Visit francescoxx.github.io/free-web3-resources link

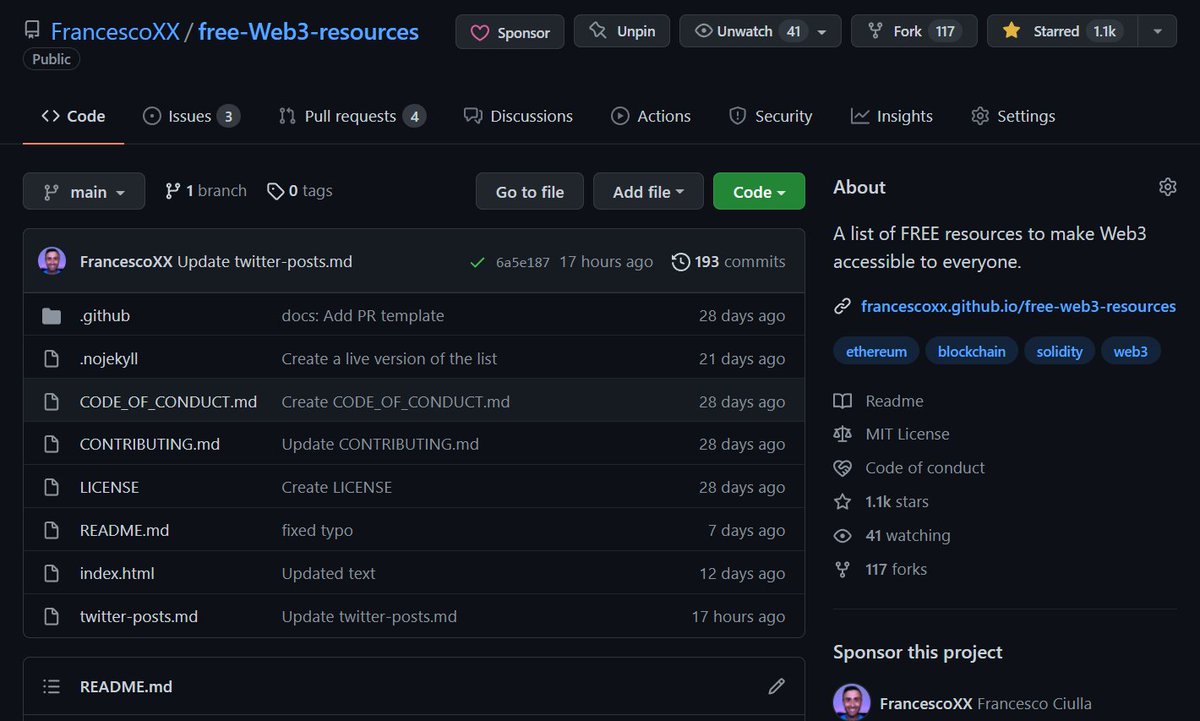tap(1018, 306)
